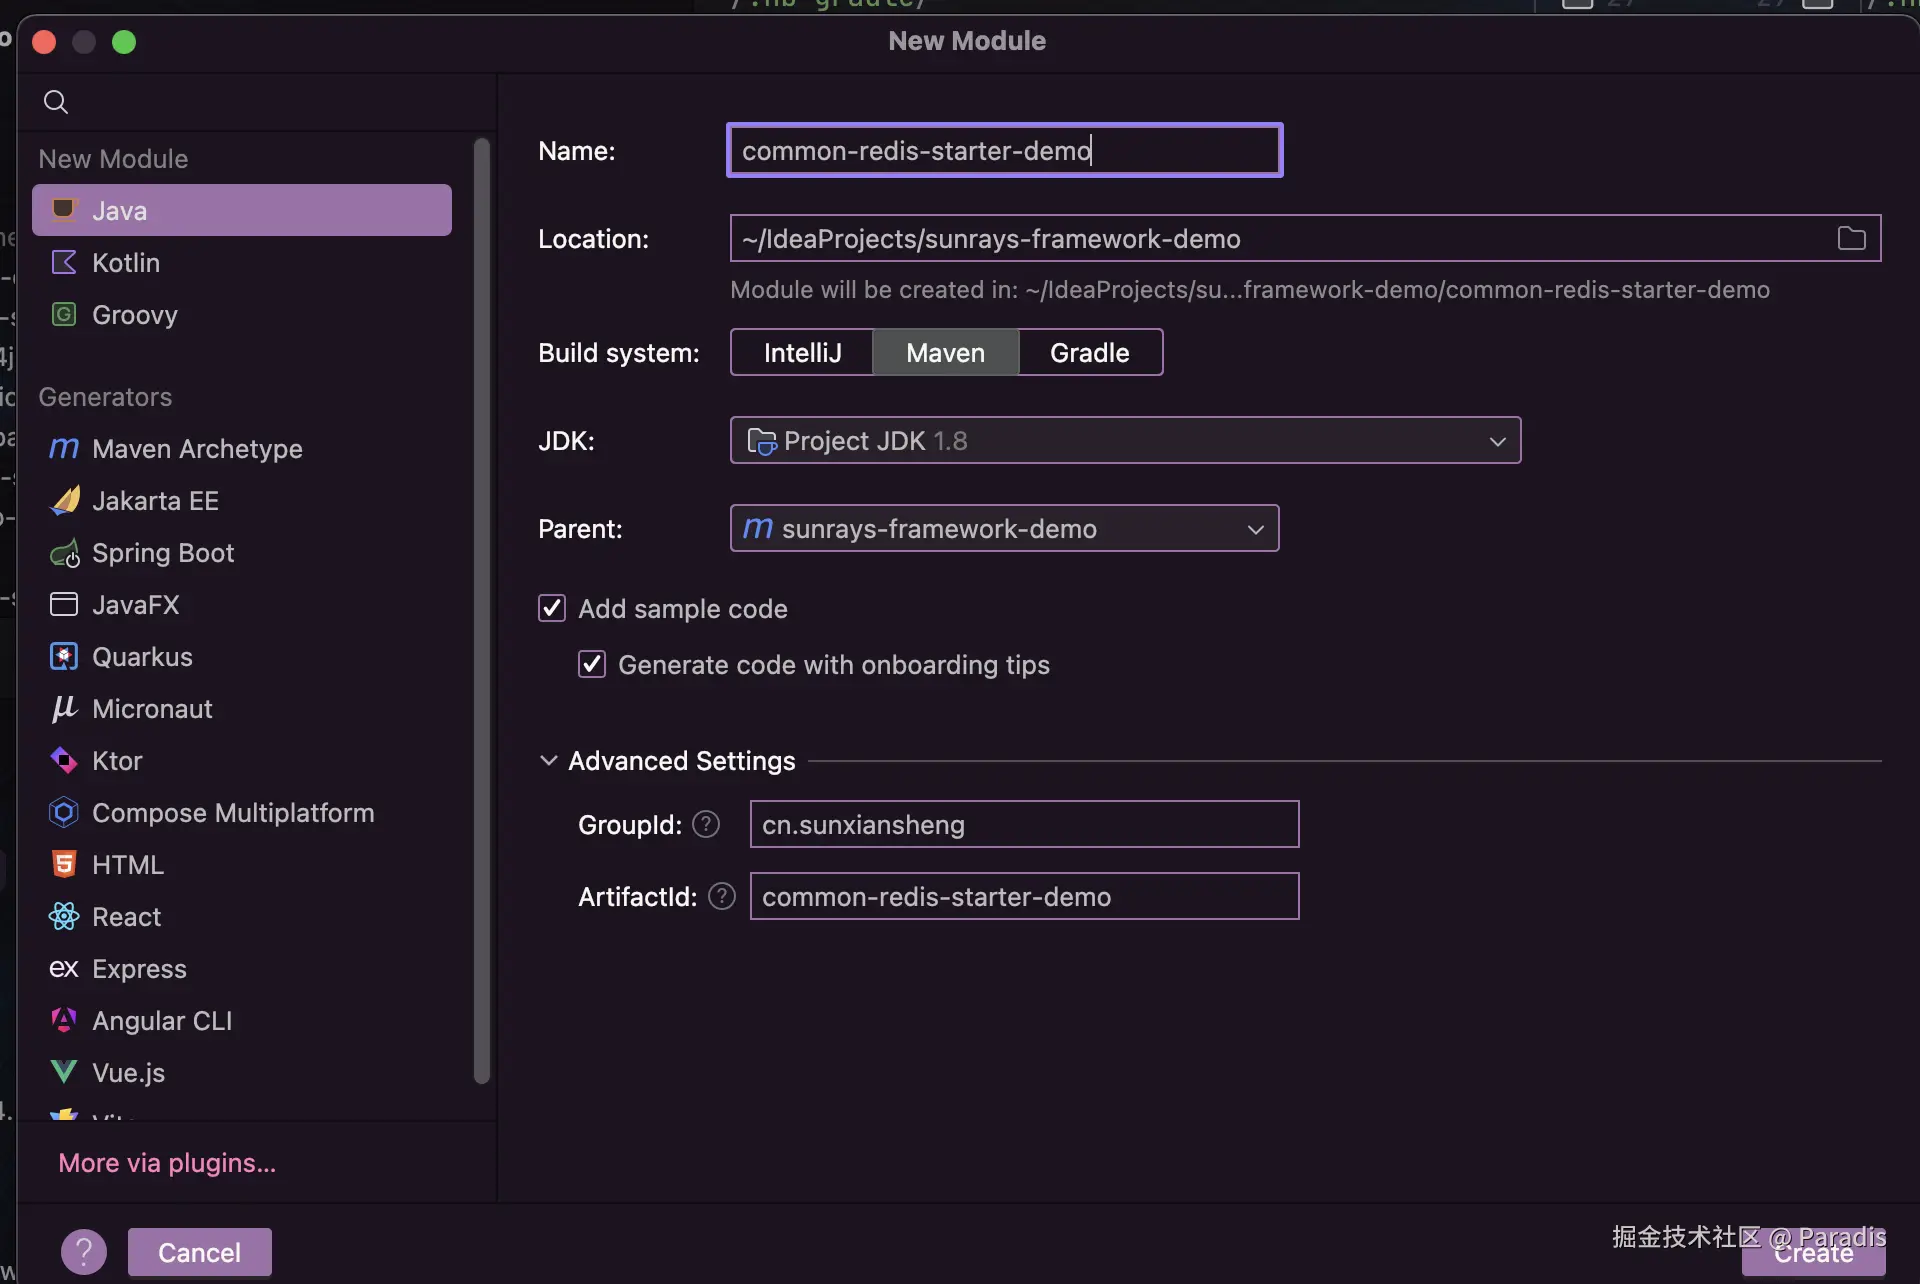
Task: Disable Generate code with onboarding tips
Action: point(592,664)
